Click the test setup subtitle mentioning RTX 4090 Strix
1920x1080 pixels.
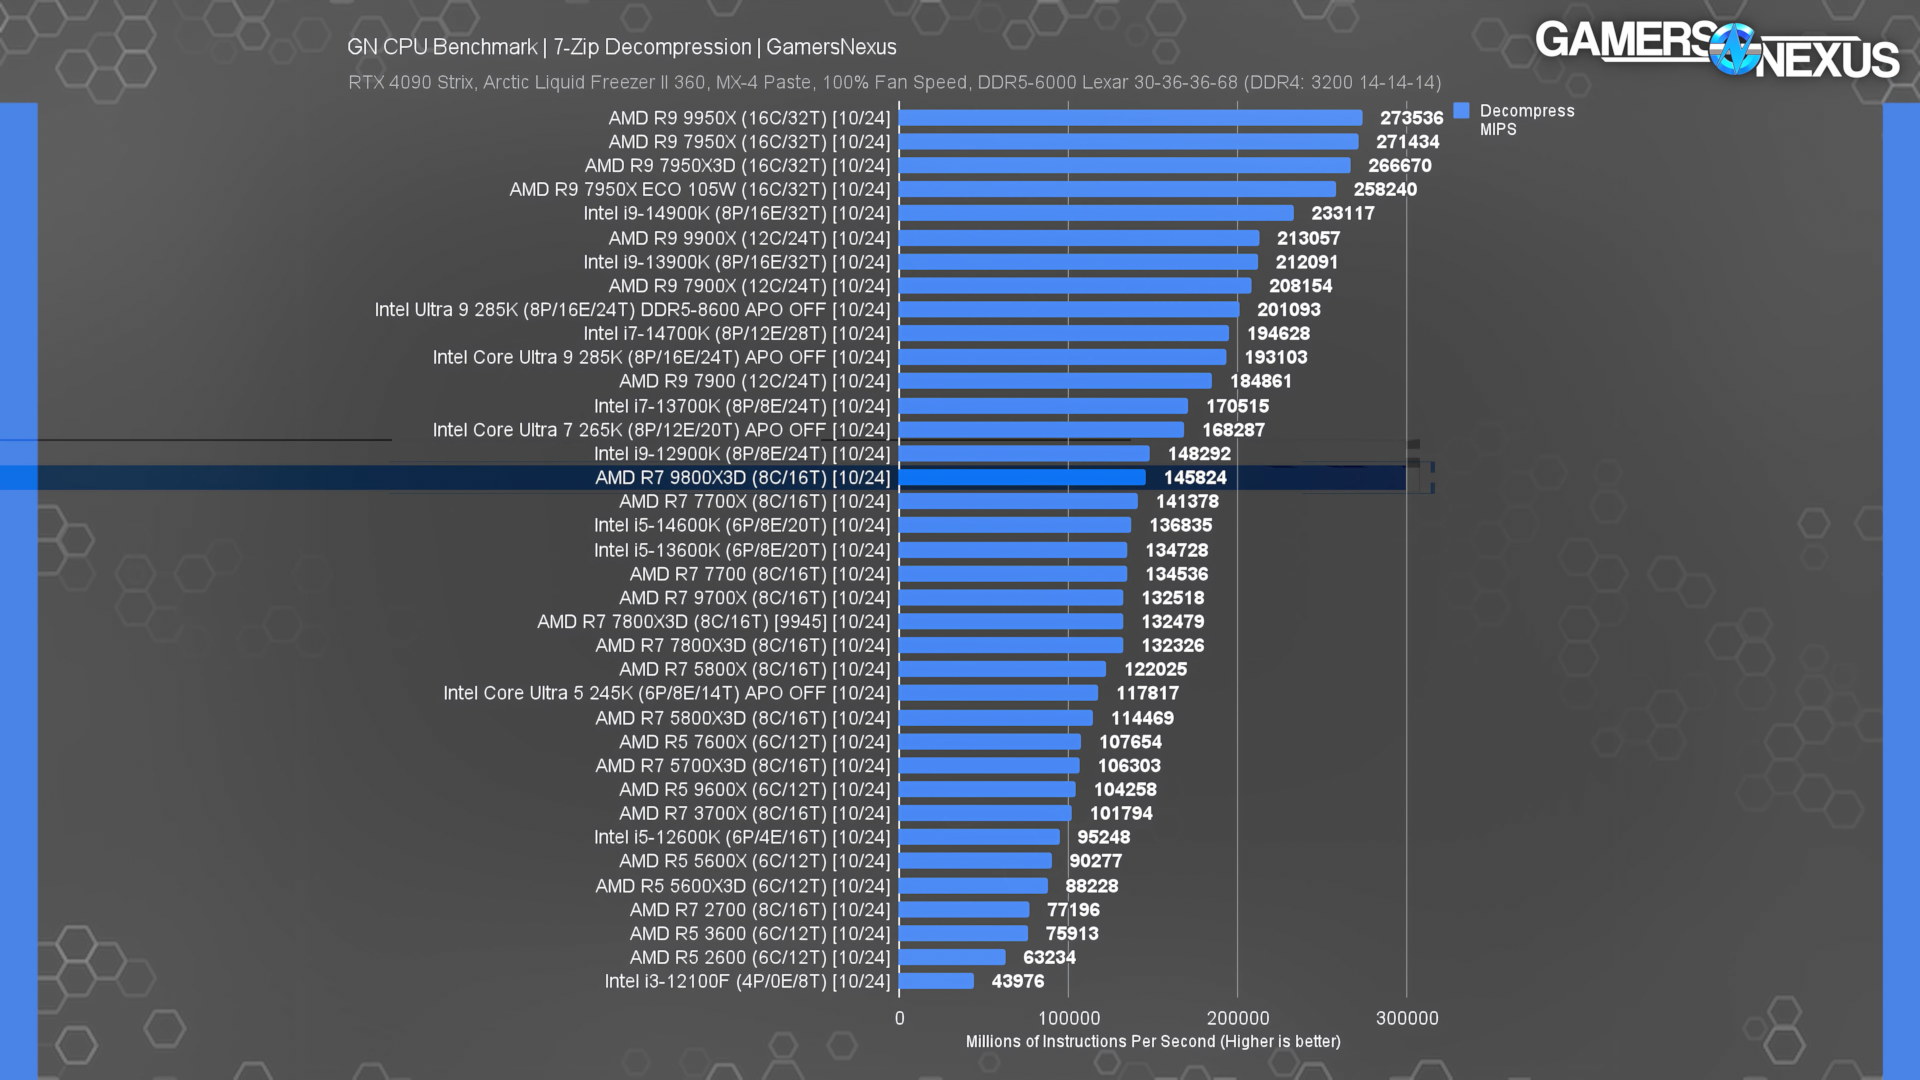(x=894, y=82)
